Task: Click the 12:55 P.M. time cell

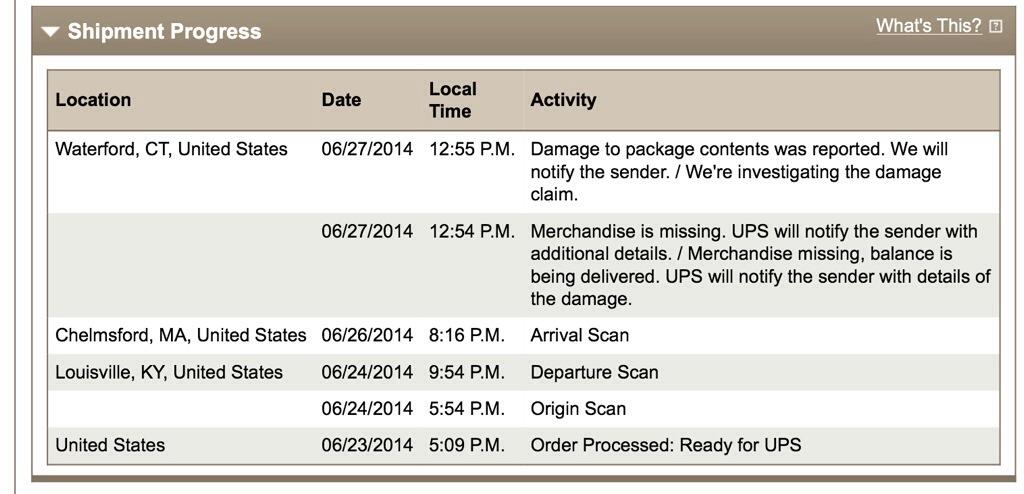Action: coord(472,149)
